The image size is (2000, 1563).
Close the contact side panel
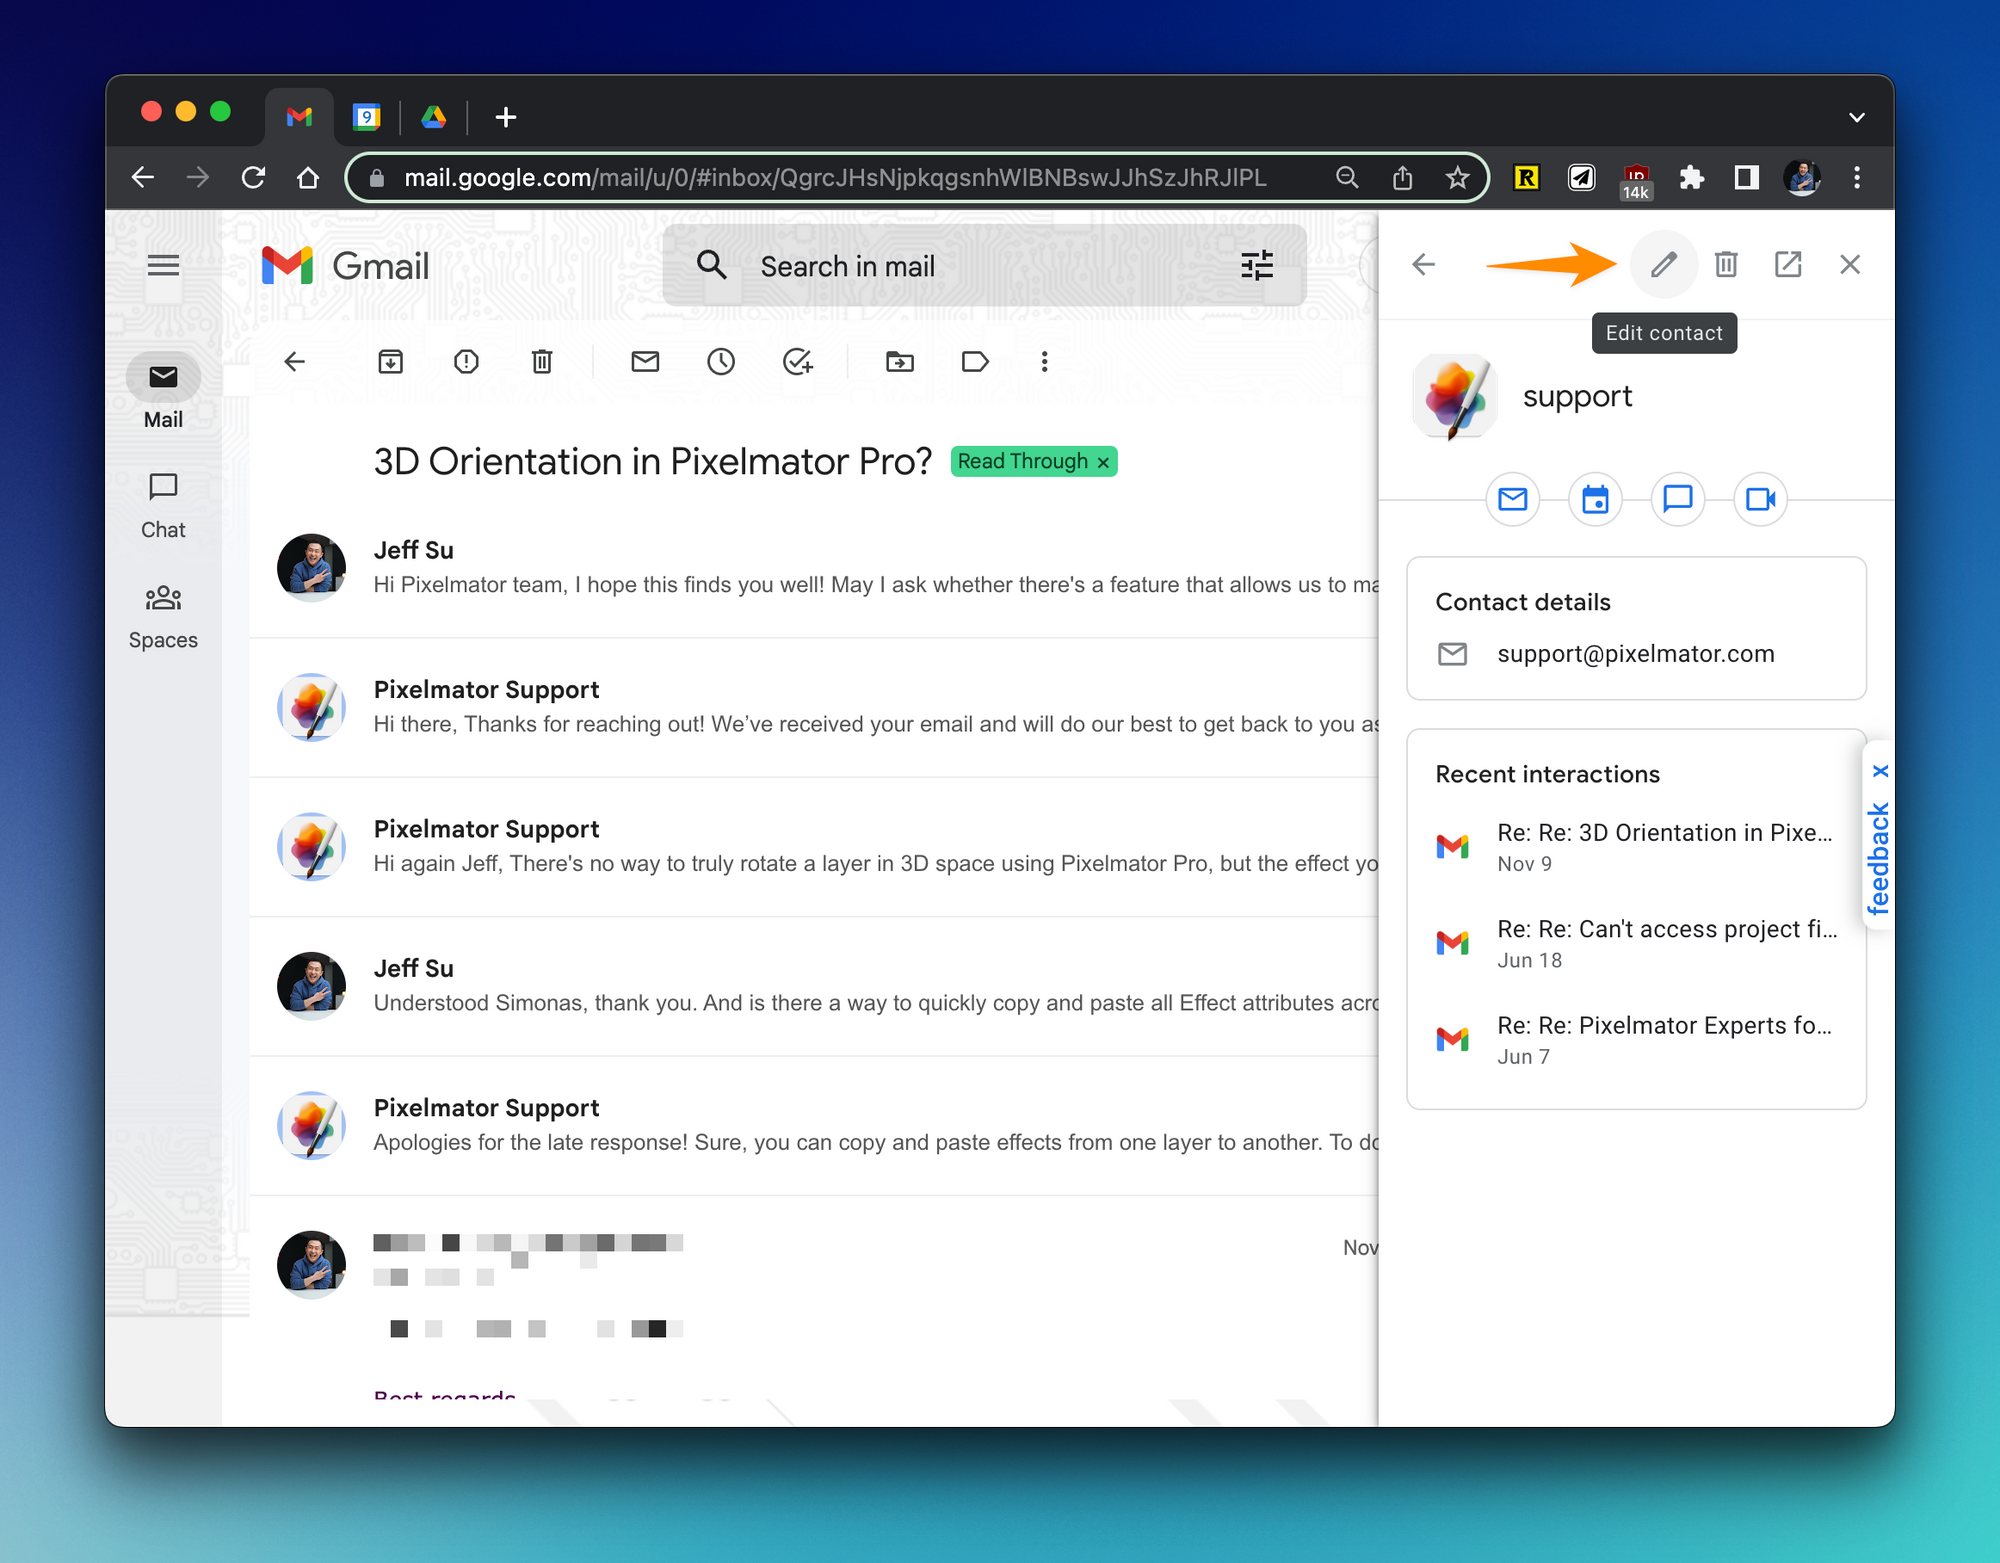pyautogui.click(x=1850, y=265)
